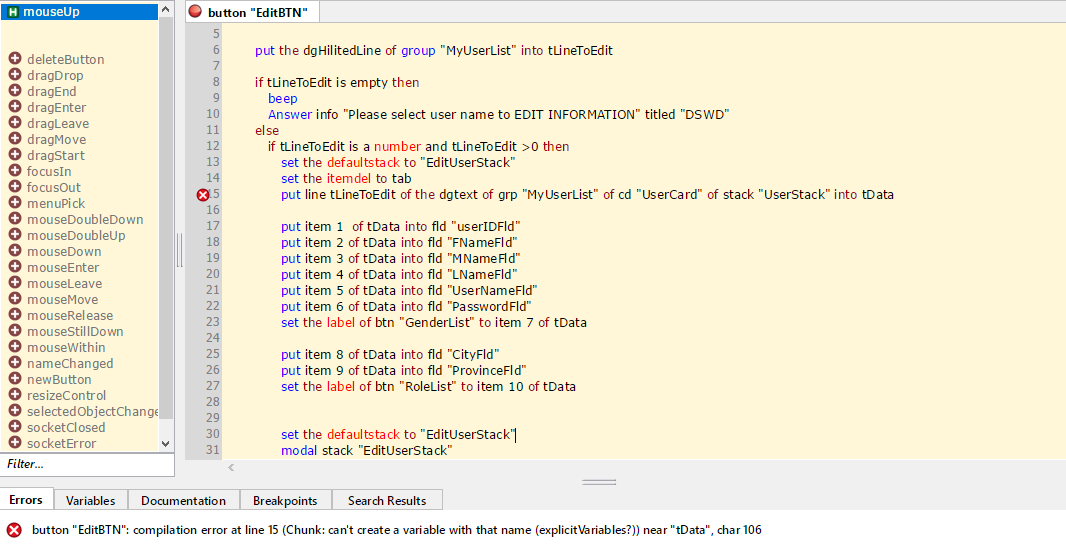Click the red error icon in Errors pane

14,530
